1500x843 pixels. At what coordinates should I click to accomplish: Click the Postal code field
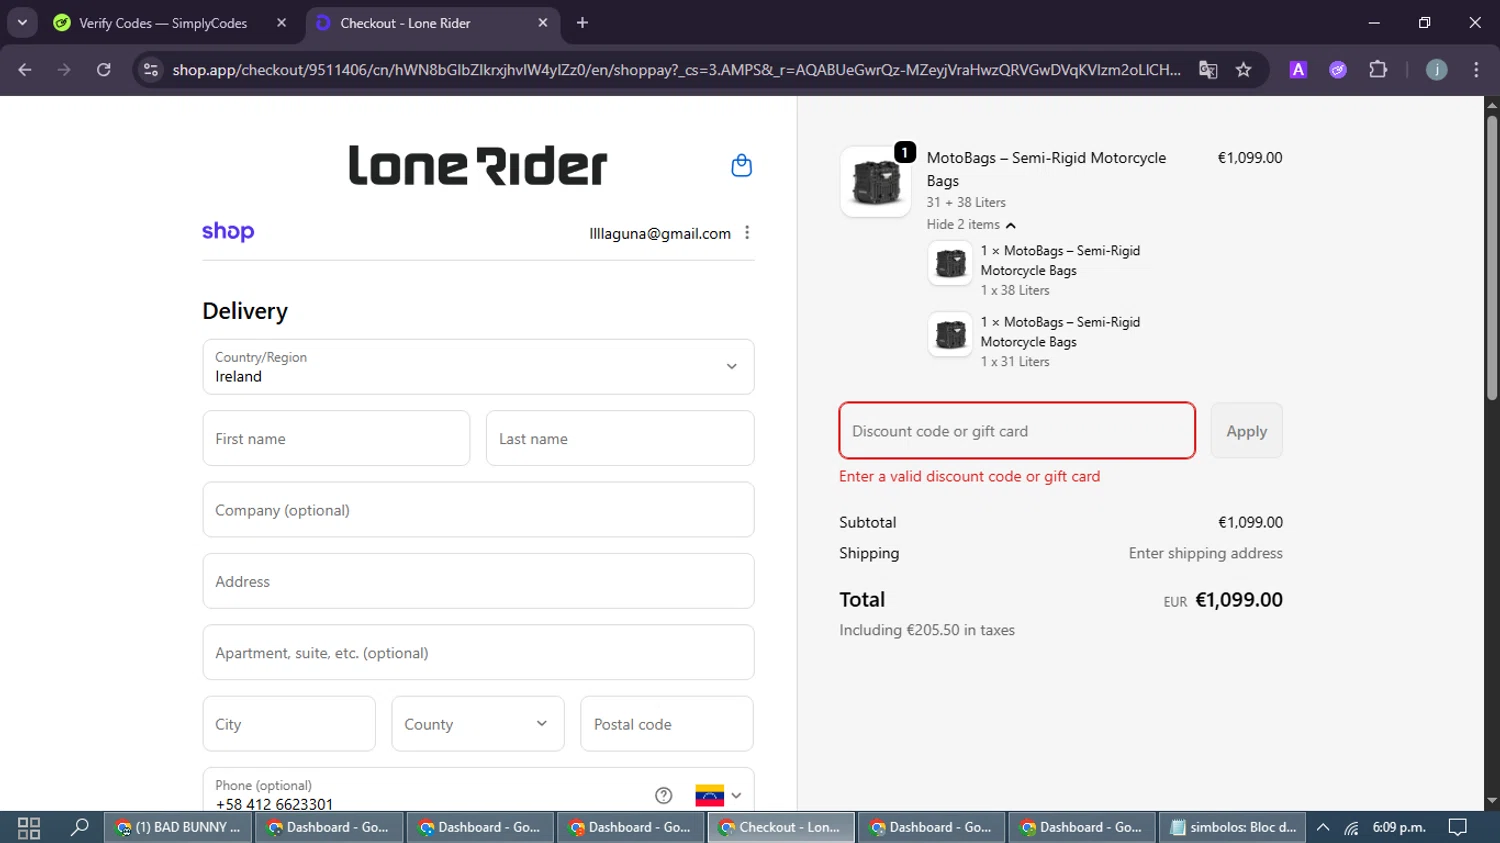(x=667, y=724)
